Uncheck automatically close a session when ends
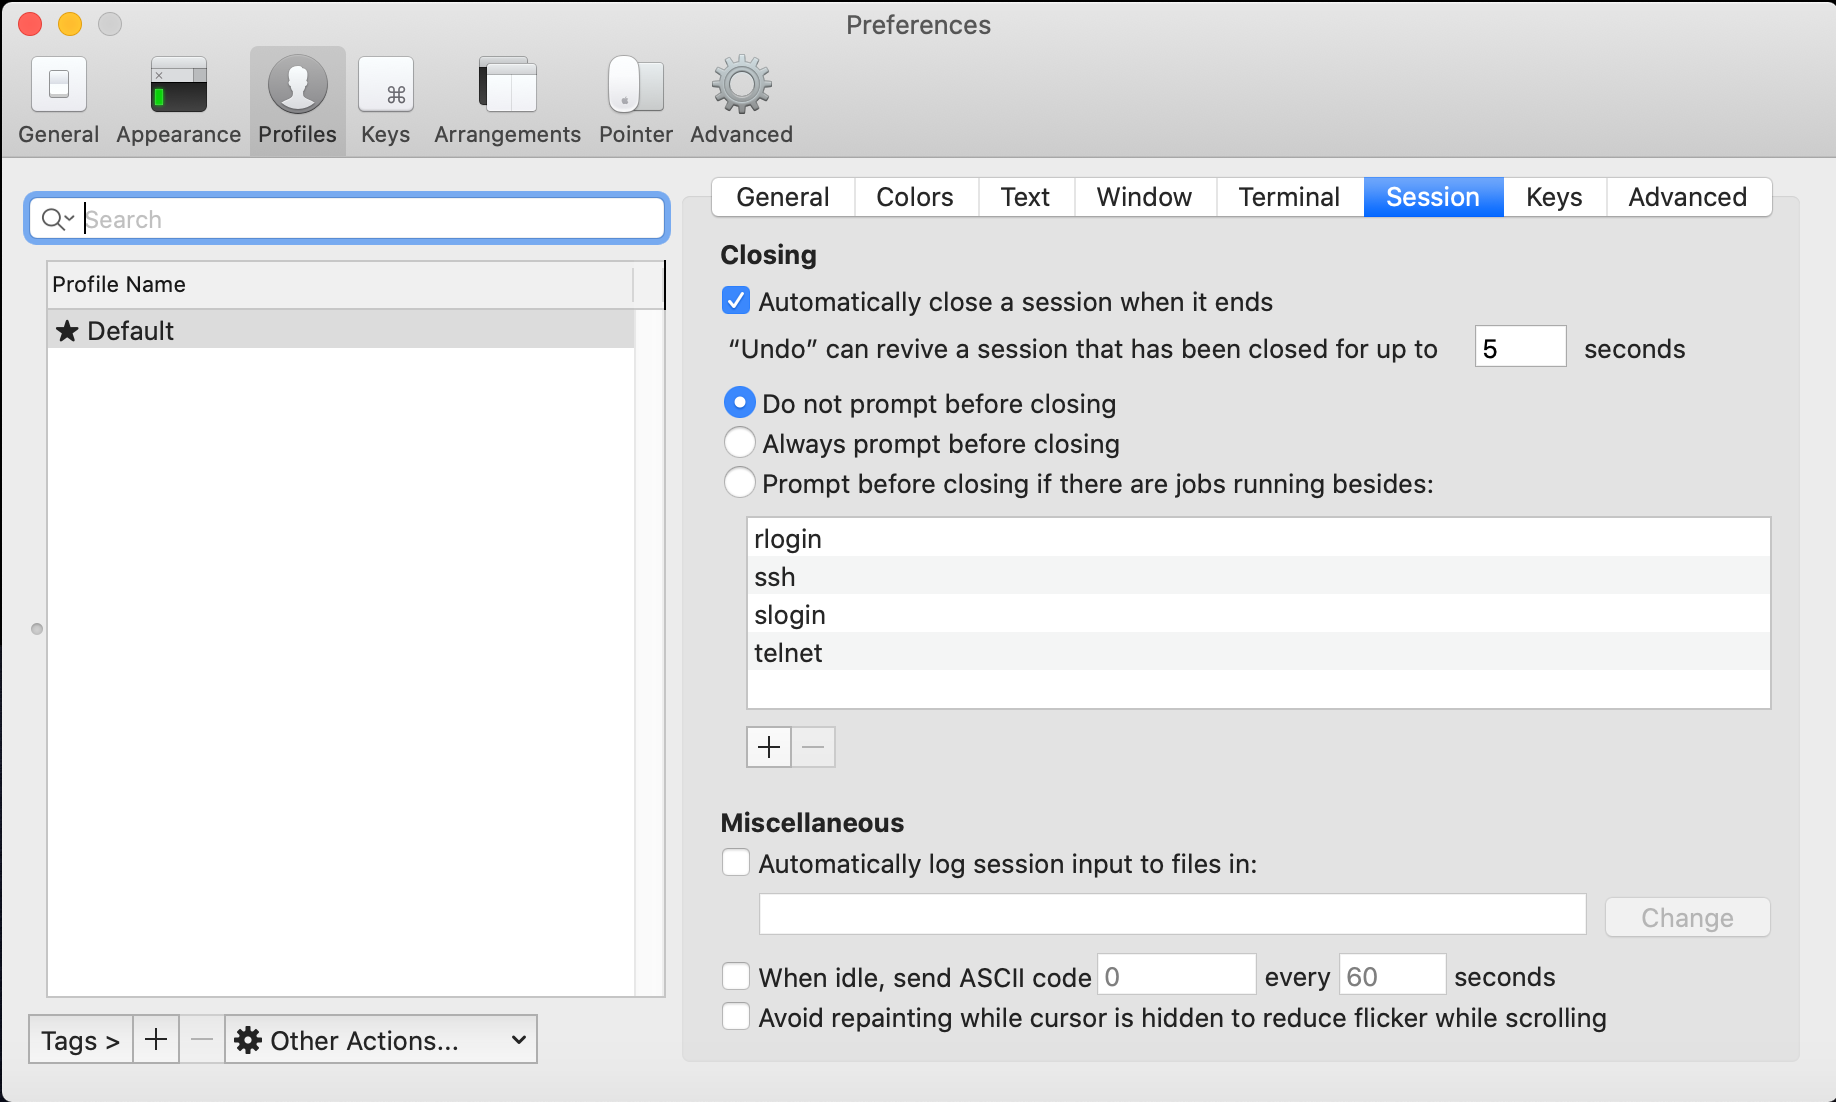Viewport: 1836px width, 1102px height. point(735,301)
